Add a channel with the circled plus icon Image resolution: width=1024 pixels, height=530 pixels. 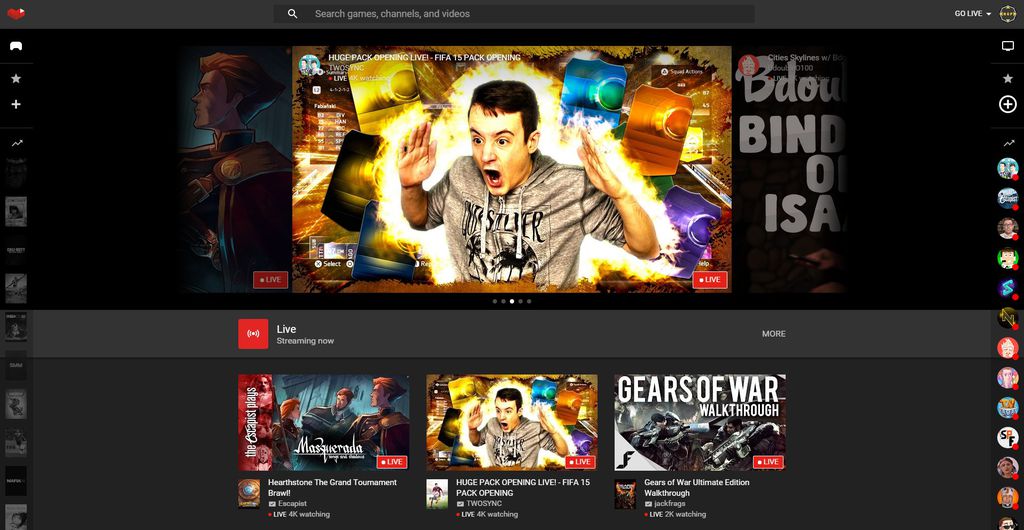click(1008, 104)
